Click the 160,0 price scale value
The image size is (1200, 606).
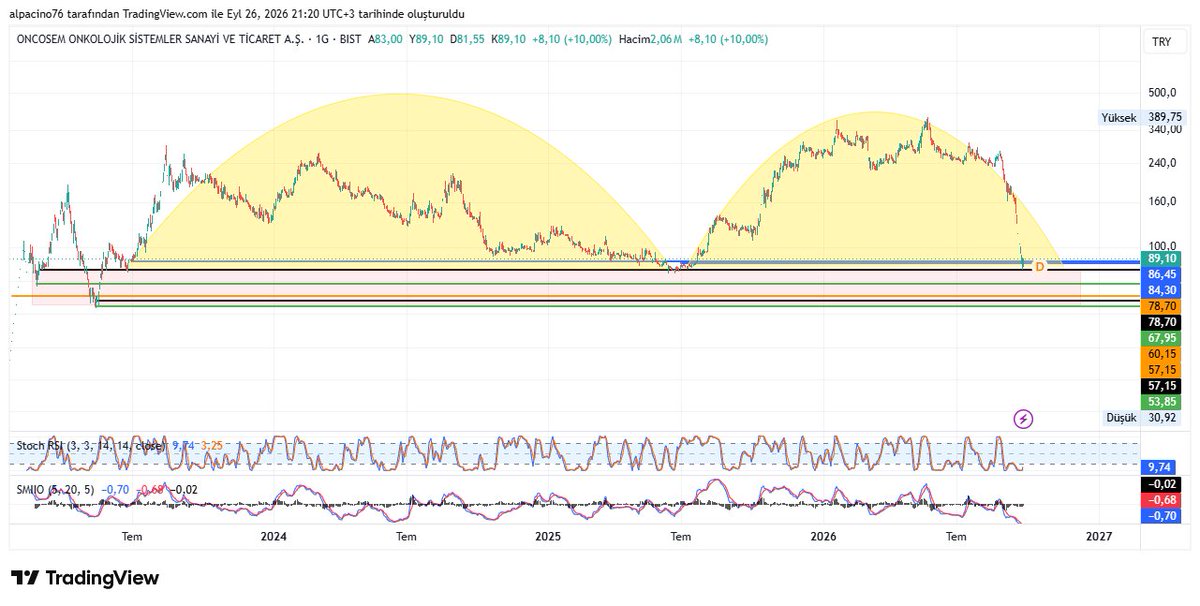pos(1161,202)
